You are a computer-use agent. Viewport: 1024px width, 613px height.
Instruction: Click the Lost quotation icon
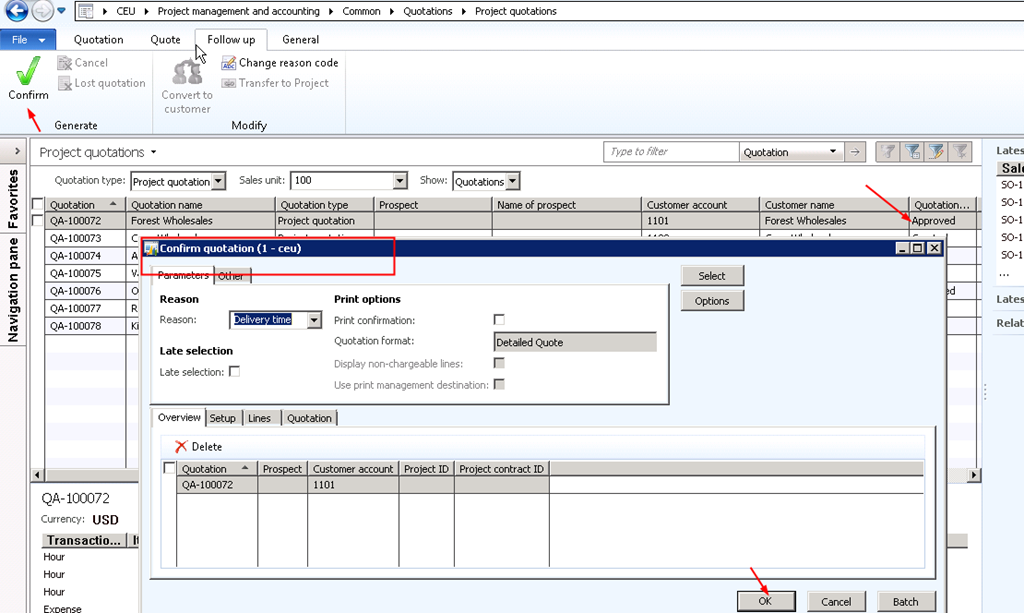(x=65, y=83)
